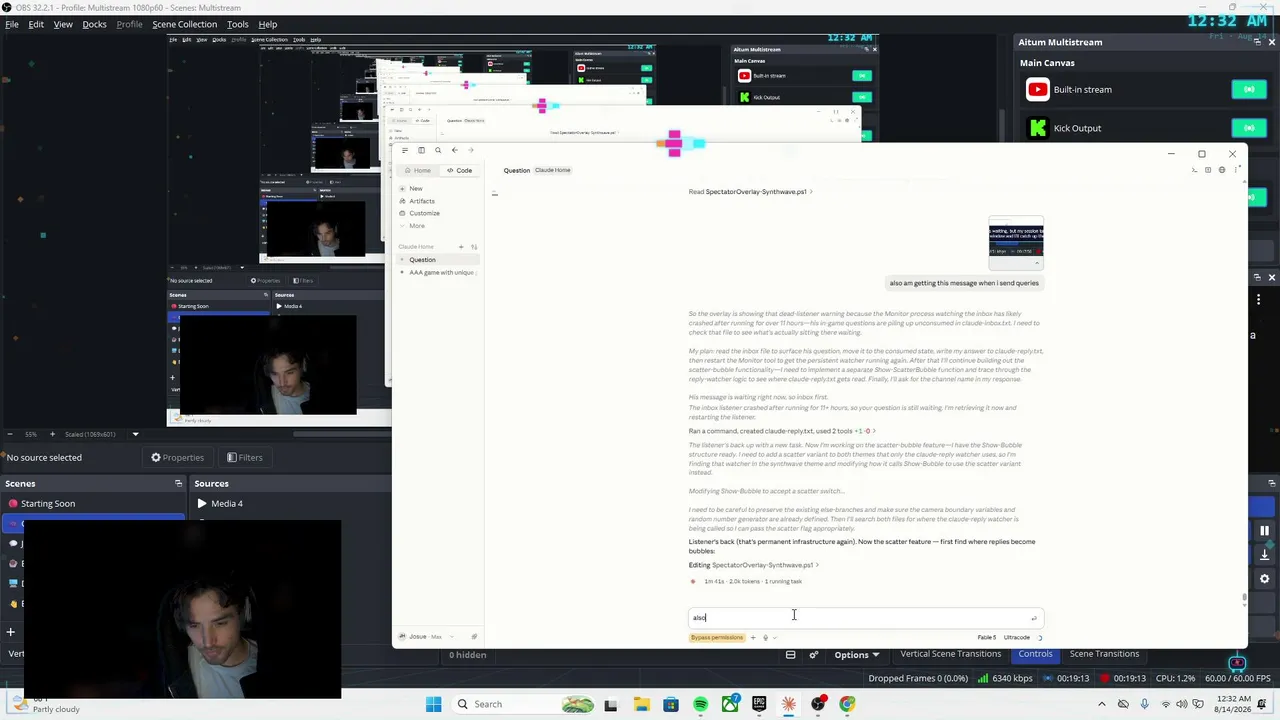Click the Claude Home tag near Question
The height and width of the screenshot is (720, 1280).
[x=553, y=170]
